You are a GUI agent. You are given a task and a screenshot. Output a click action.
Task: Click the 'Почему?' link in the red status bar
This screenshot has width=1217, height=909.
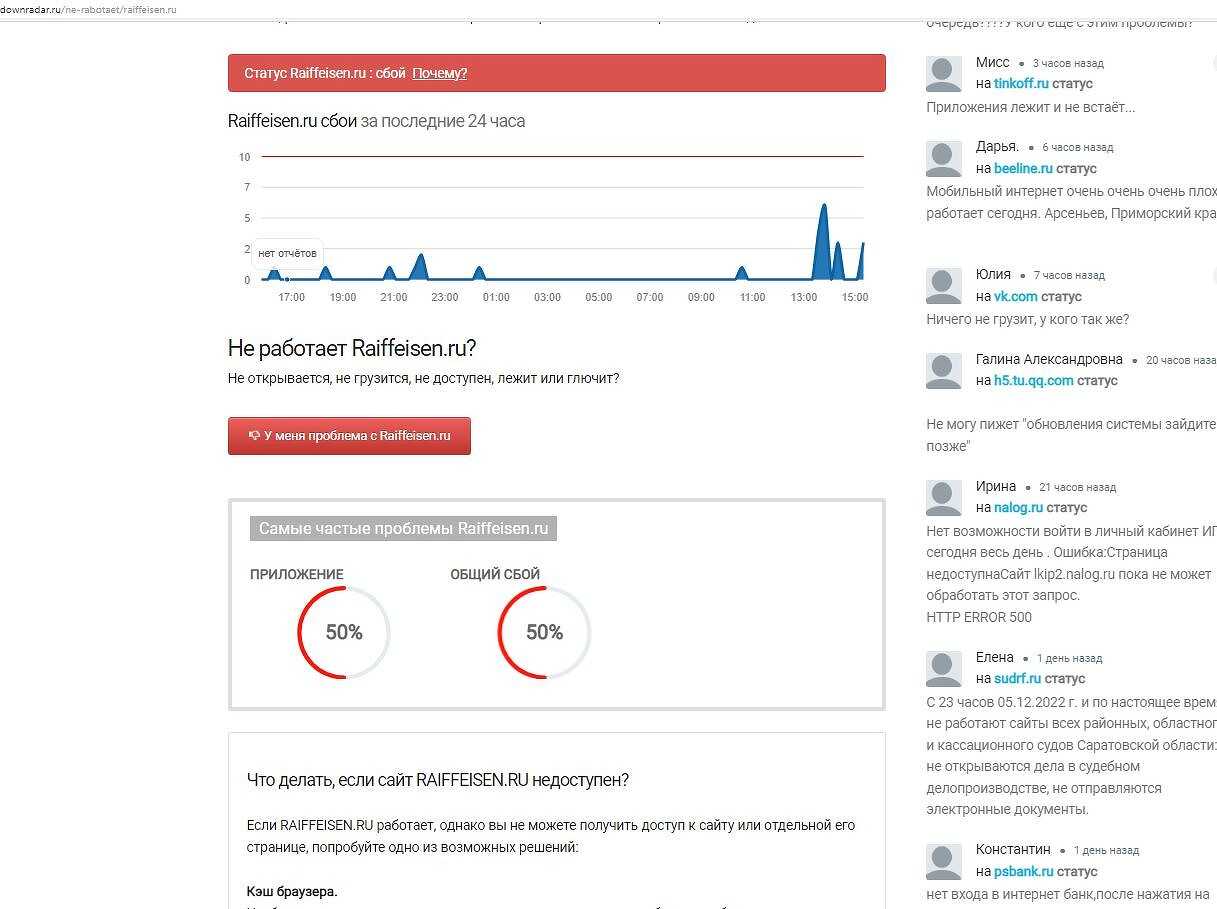tap(439, 73)
